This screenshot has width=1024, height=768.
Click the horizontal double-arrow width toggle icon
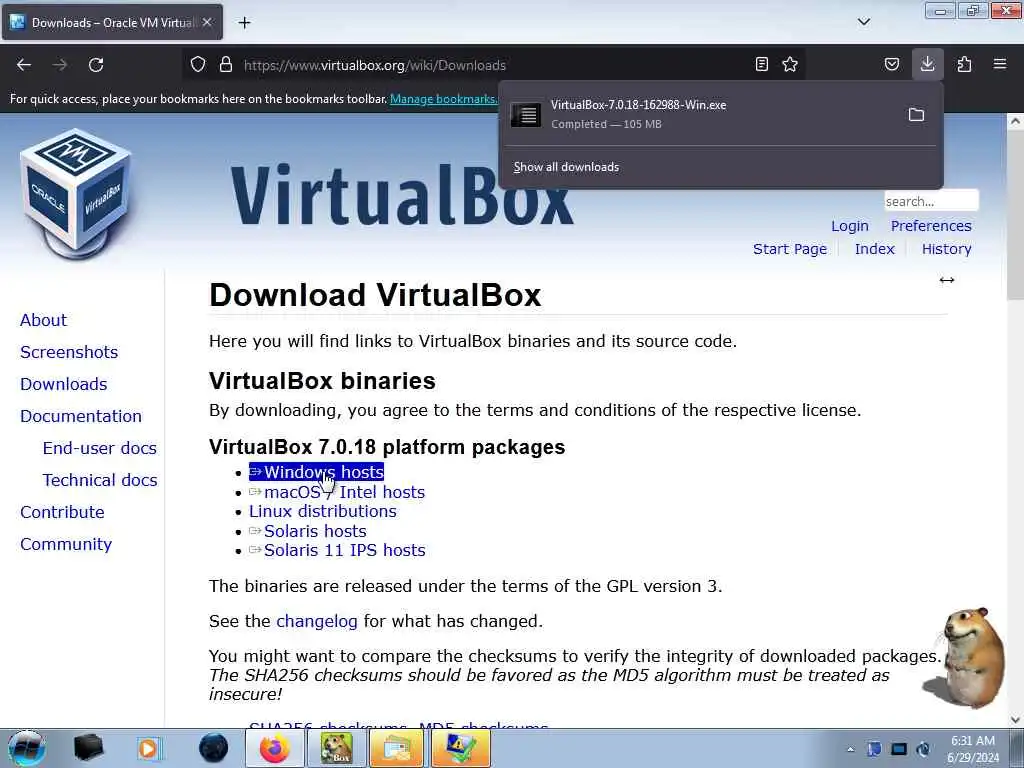click(947, 280)
